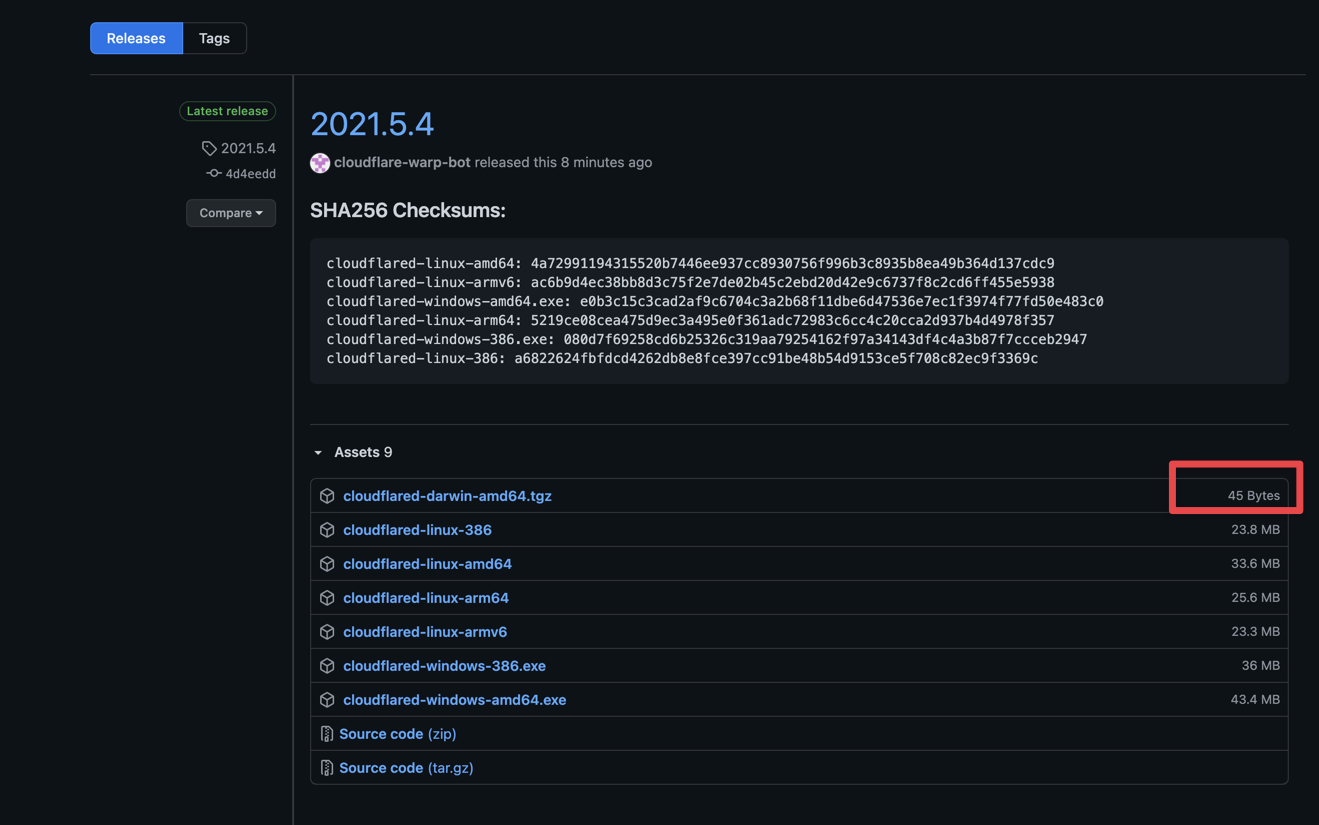Download the cloudflared-windows-386.exe asset
Image resolution: width=1319 pixels, height=825 pixels.
[x=444, y=665]
